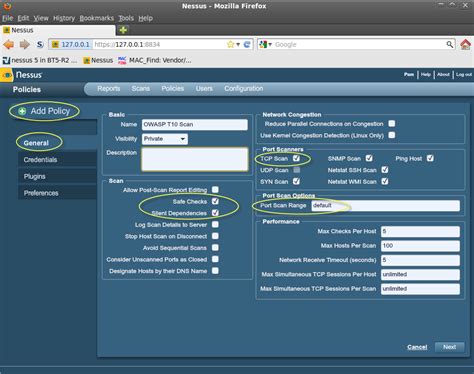This screenshot has width=474, height=374.
Task: Go to Firefox home page icon
Action: click(466, 44)
